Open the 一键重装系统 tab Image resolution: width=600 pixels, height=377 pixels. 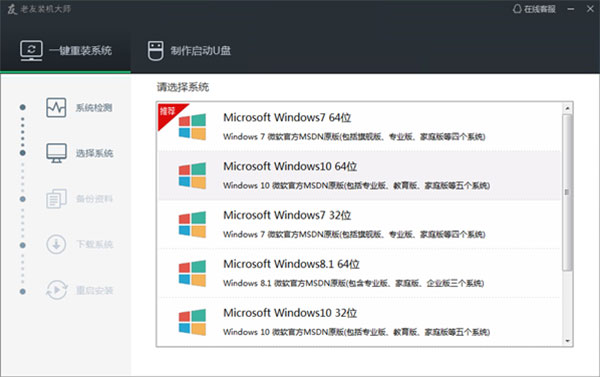pyautogui.click(x=65, y=51)
